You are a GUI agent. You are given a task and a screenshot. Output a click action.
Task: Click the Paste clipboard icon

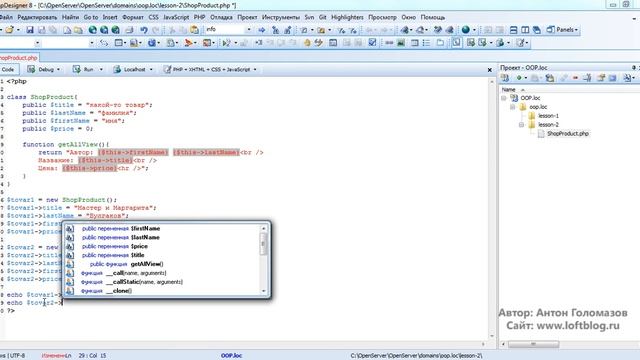pyautogui.click(x=195, y=30)
